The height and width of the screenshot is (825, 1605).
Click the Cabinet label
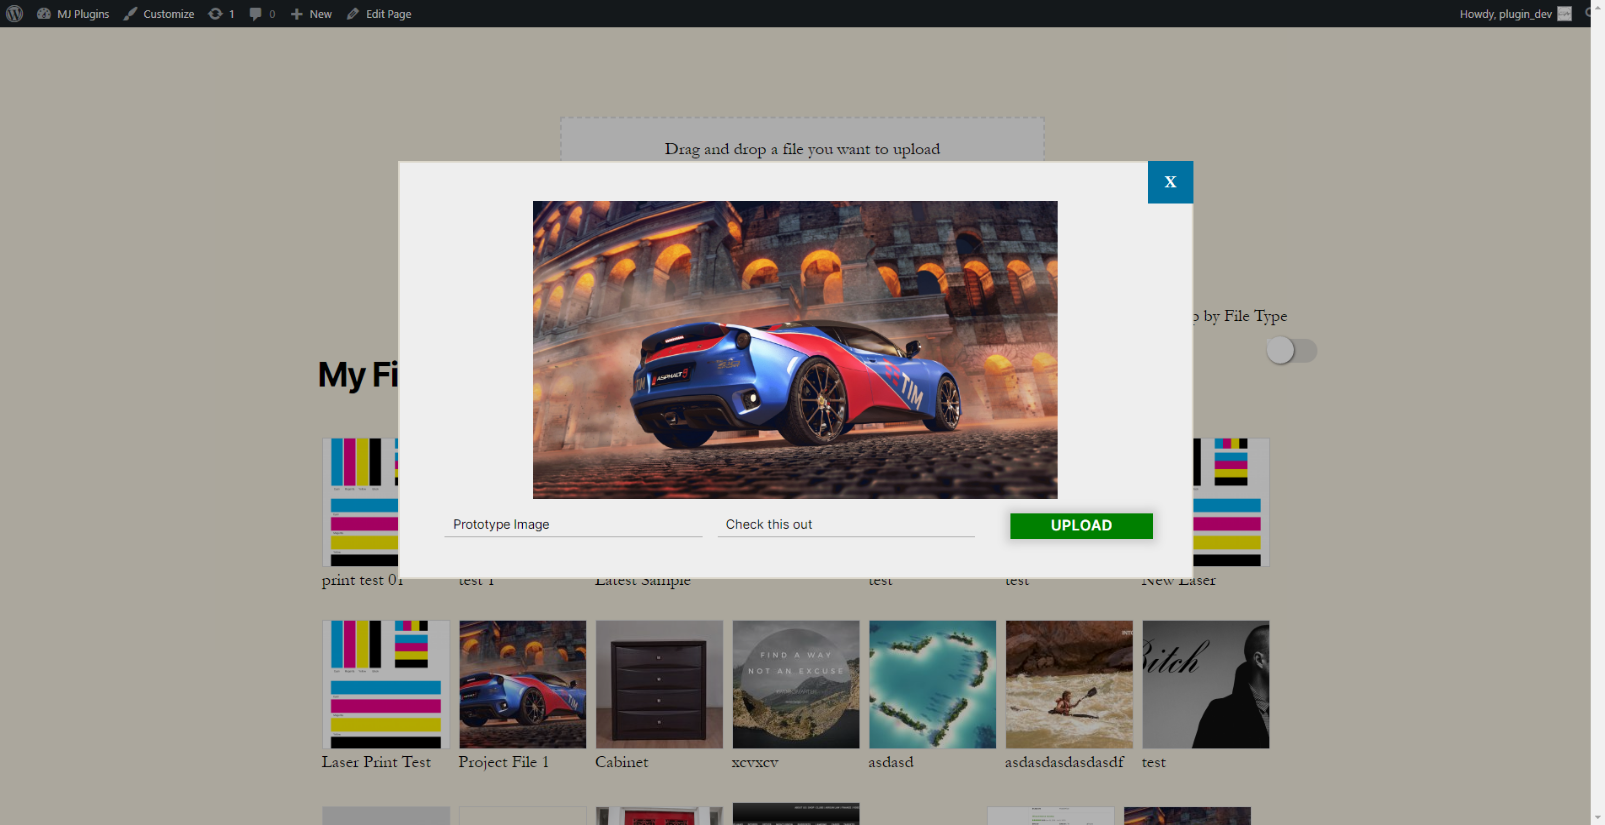pos(621,762)
